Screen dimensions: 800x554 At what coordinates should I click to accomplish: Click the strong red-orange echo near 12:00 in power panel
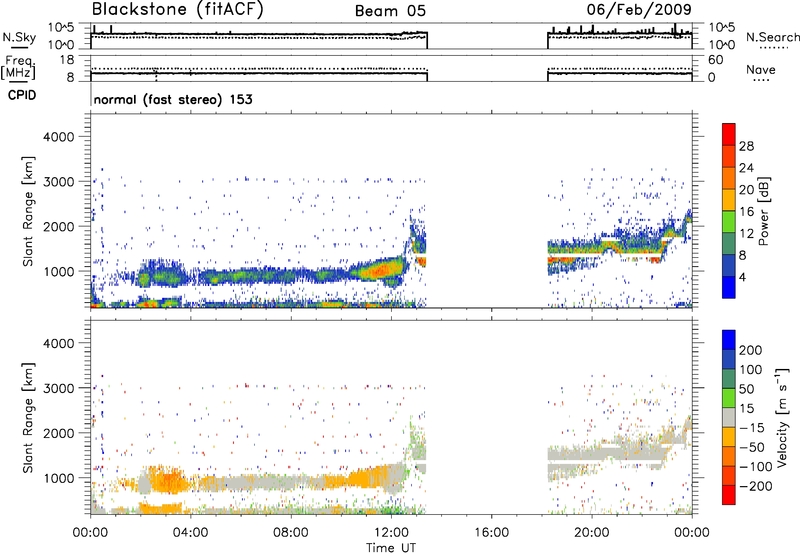tap(380, 270)
